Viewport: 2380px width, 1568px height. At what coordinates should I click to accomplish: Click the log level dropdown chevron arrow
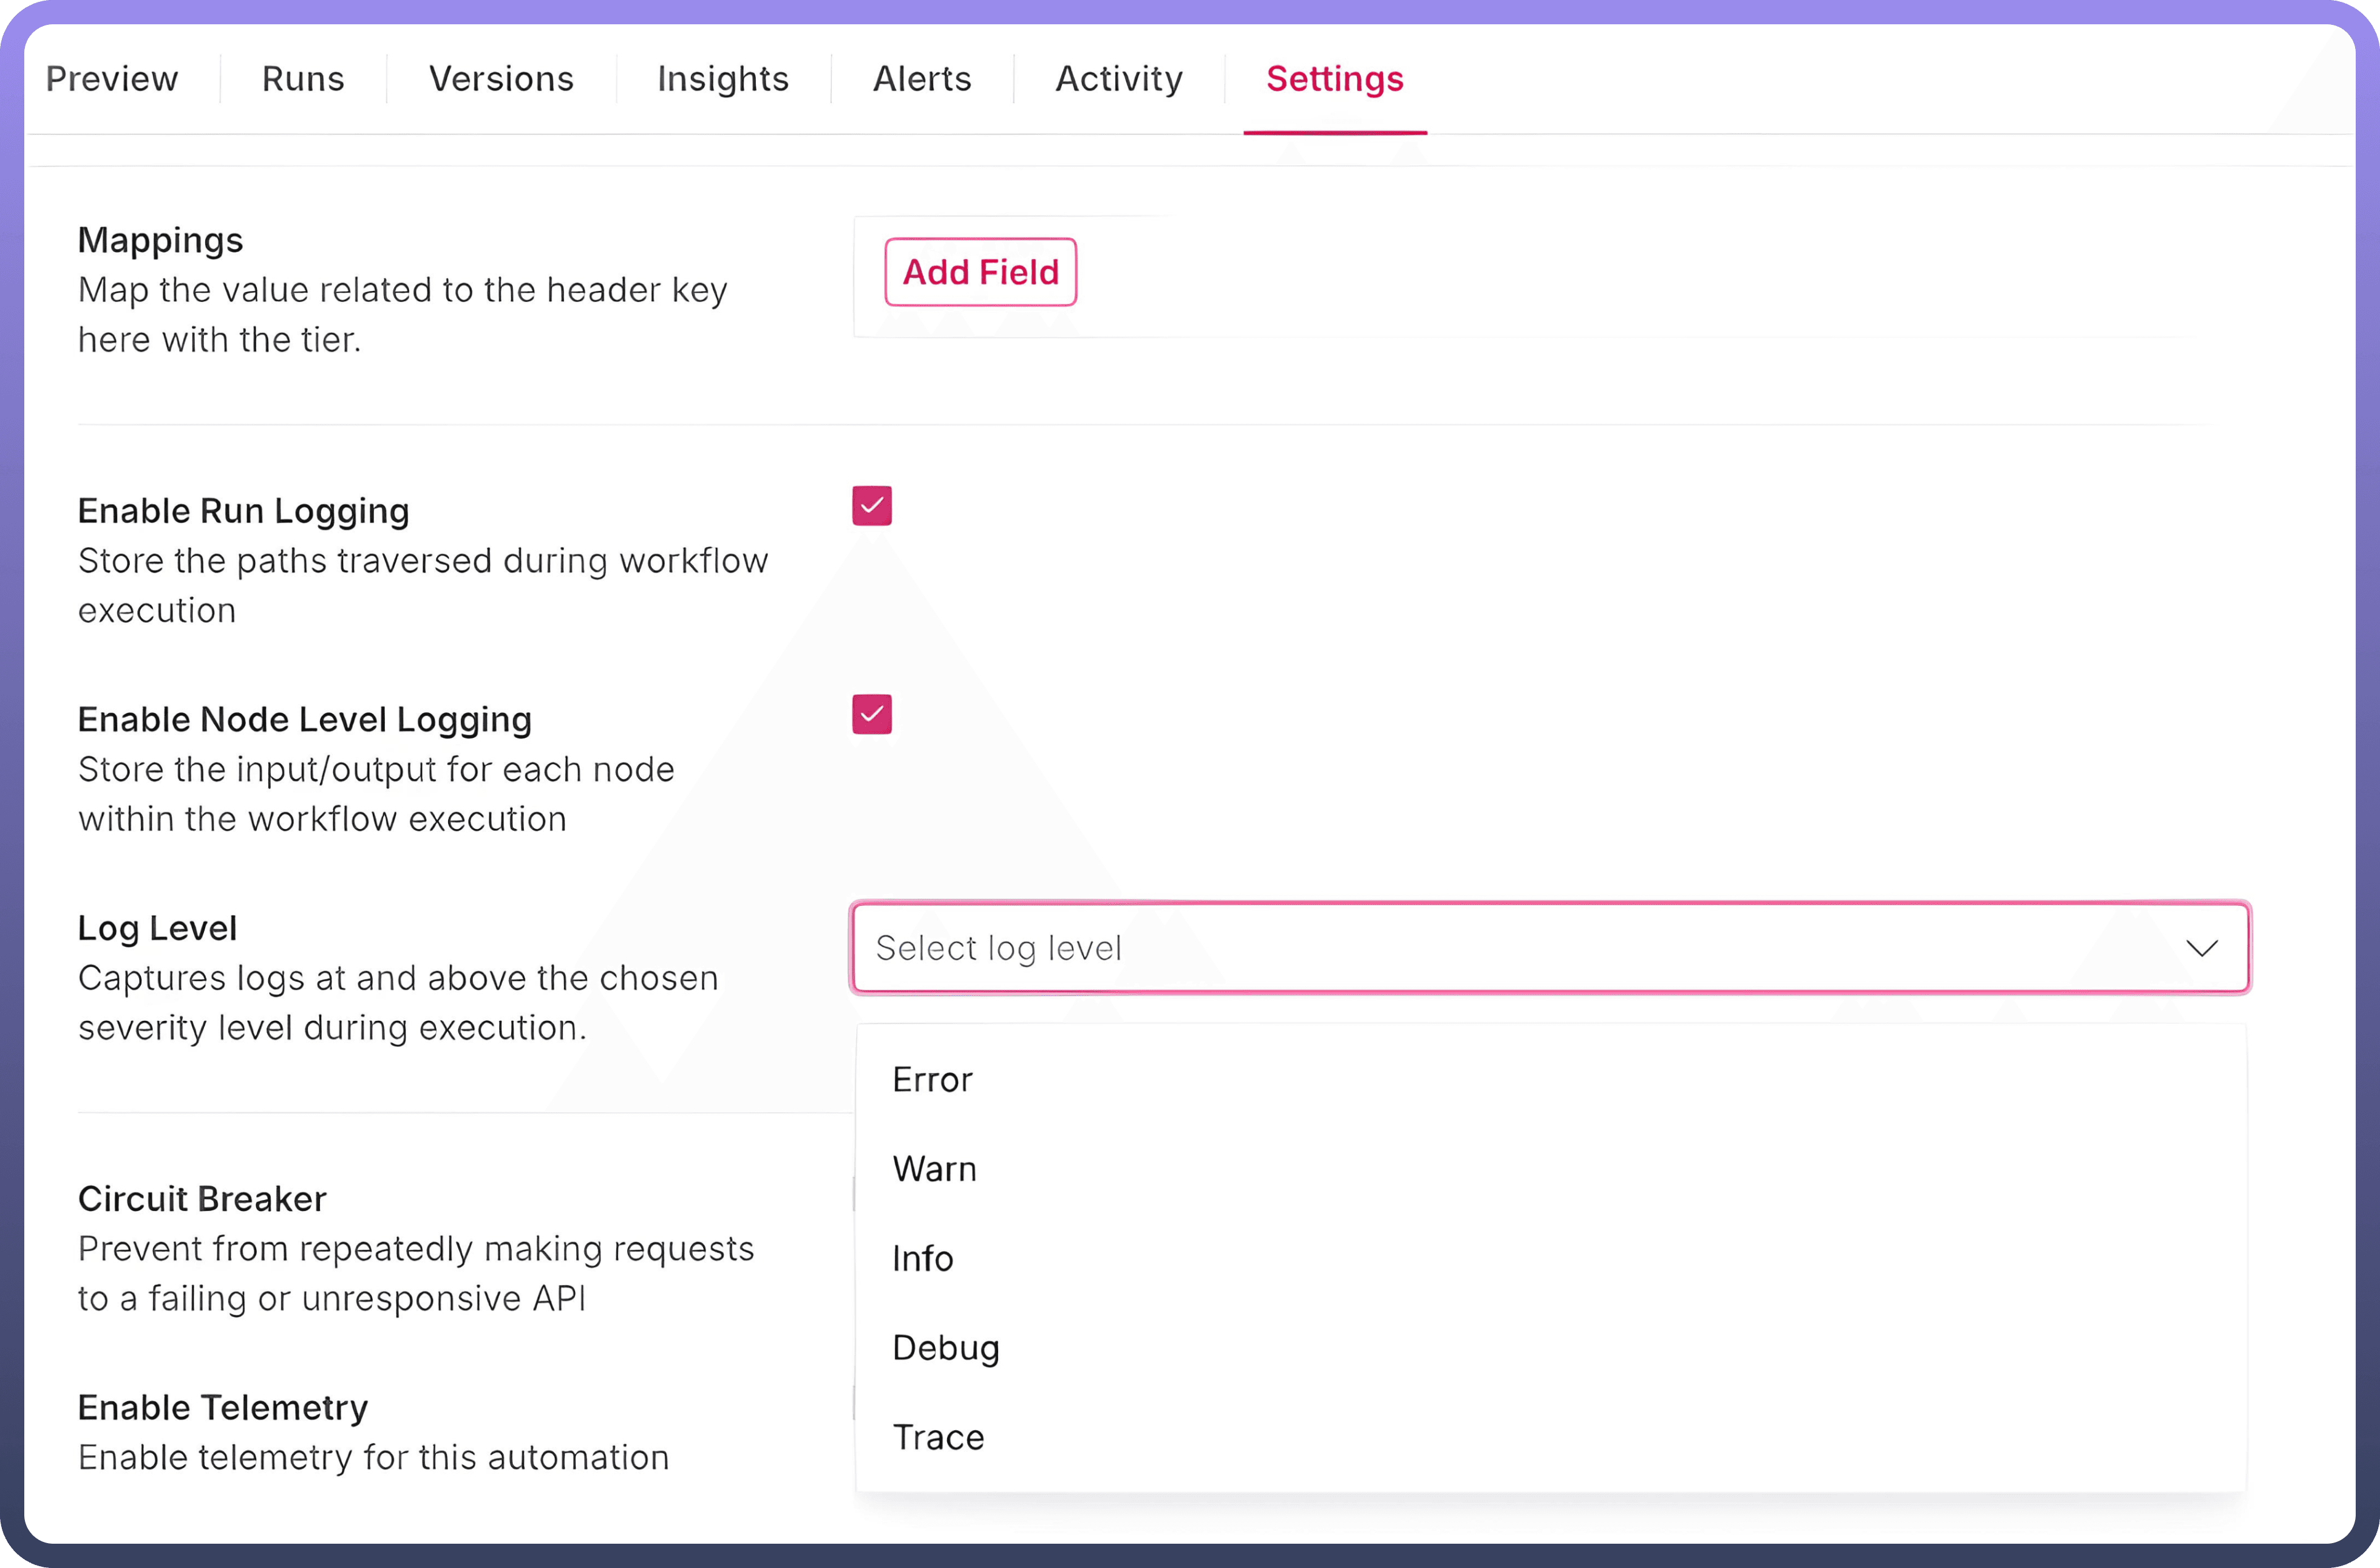pos(2201,948)
